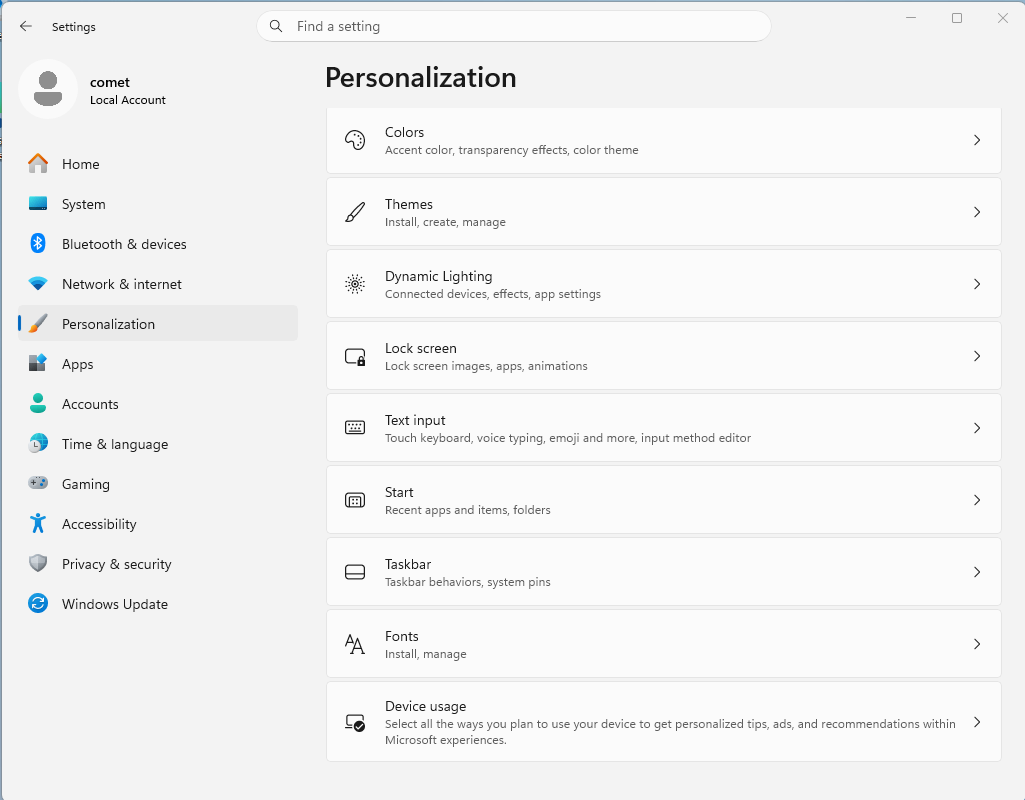1025x800 pixels.
Task: Click the search magnifier icon
Action: pyautogui.click(x=276, y=26)
